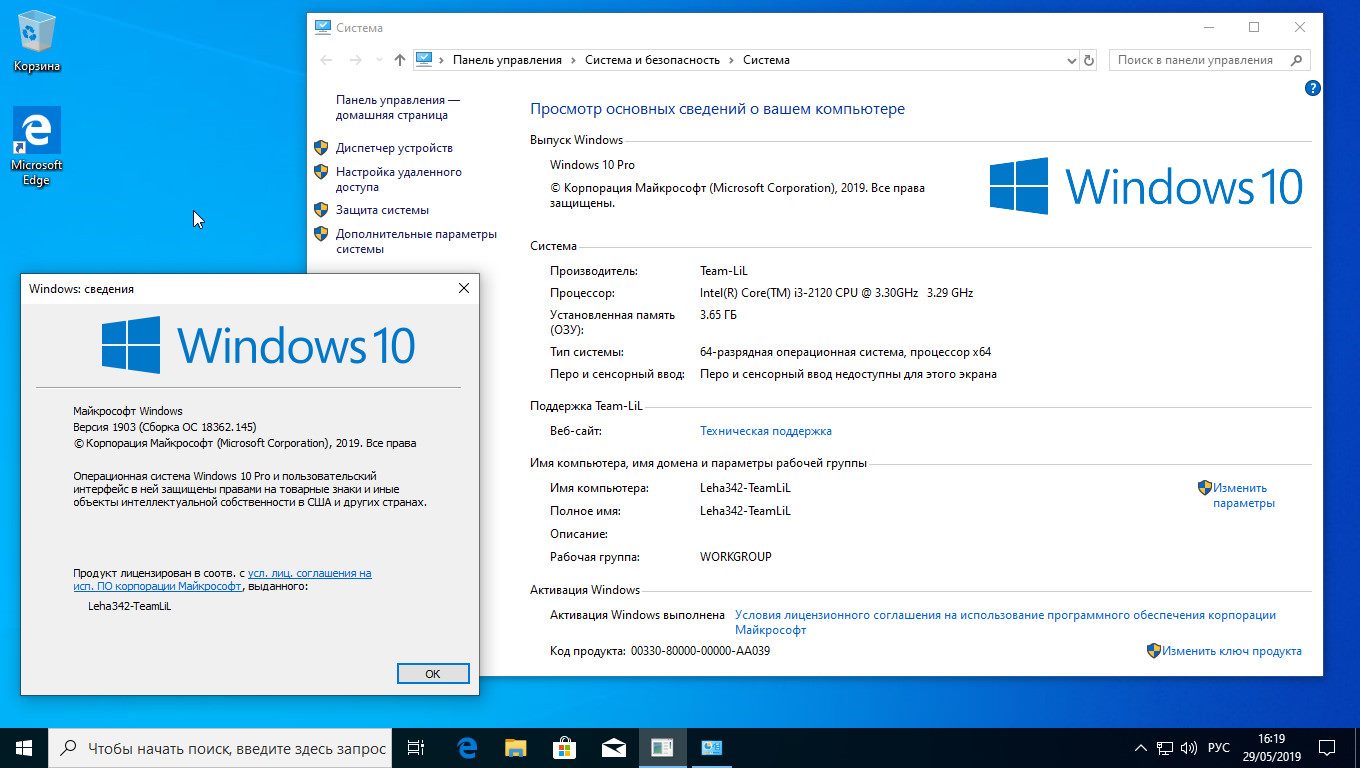Open усл. лиц. соглашения link in winver
1360x768 pixels.
pos(310,573)
